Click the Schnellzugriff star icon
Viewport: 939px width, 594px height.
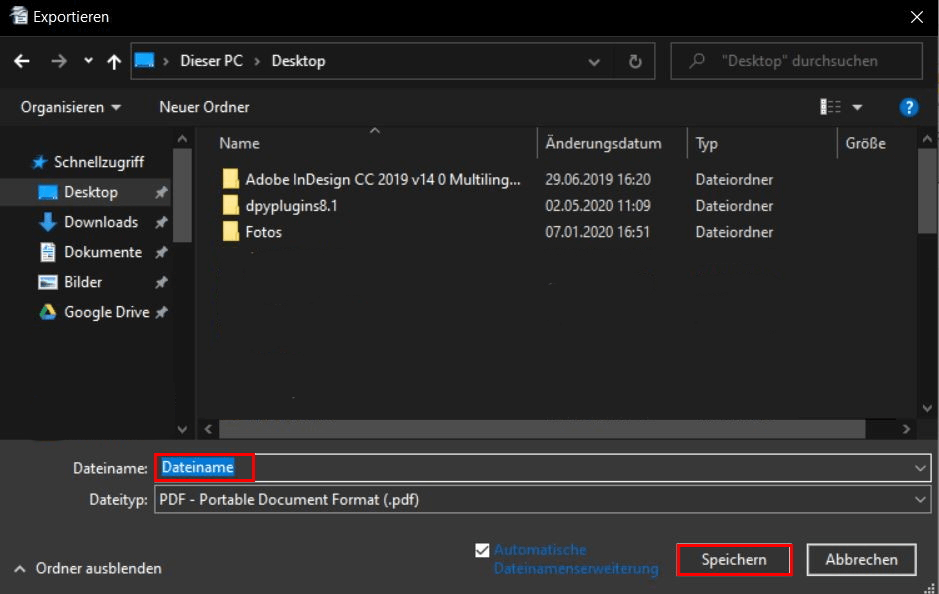click(40, 162)
